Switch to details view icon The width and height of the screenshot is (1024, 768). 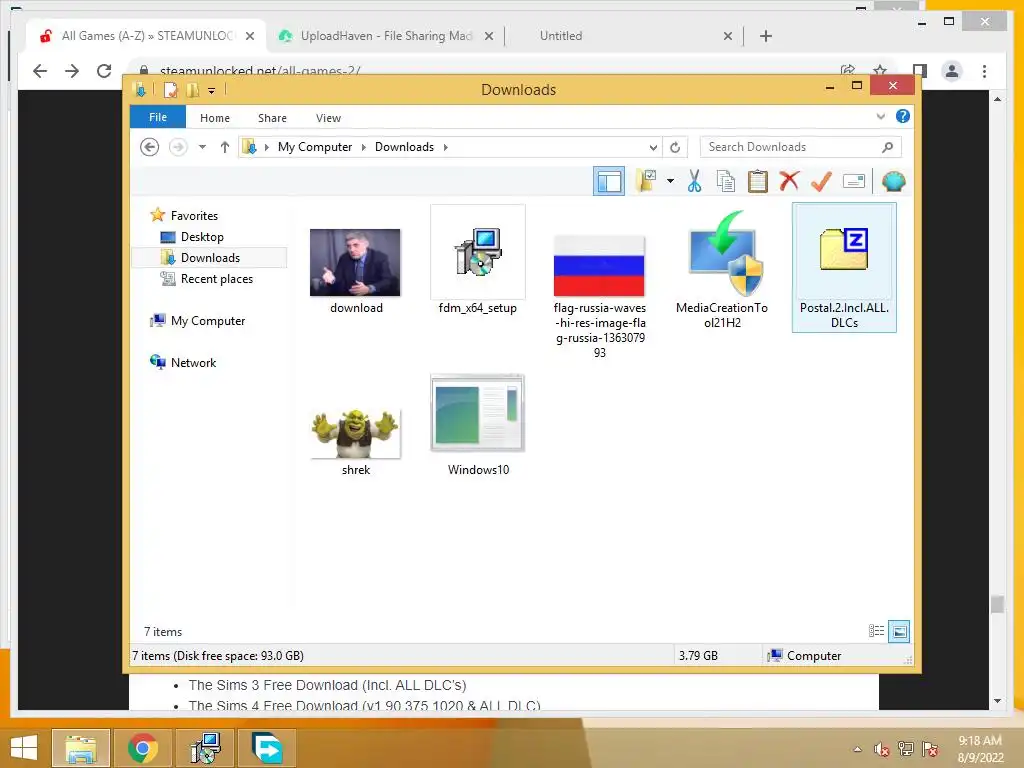876,631
